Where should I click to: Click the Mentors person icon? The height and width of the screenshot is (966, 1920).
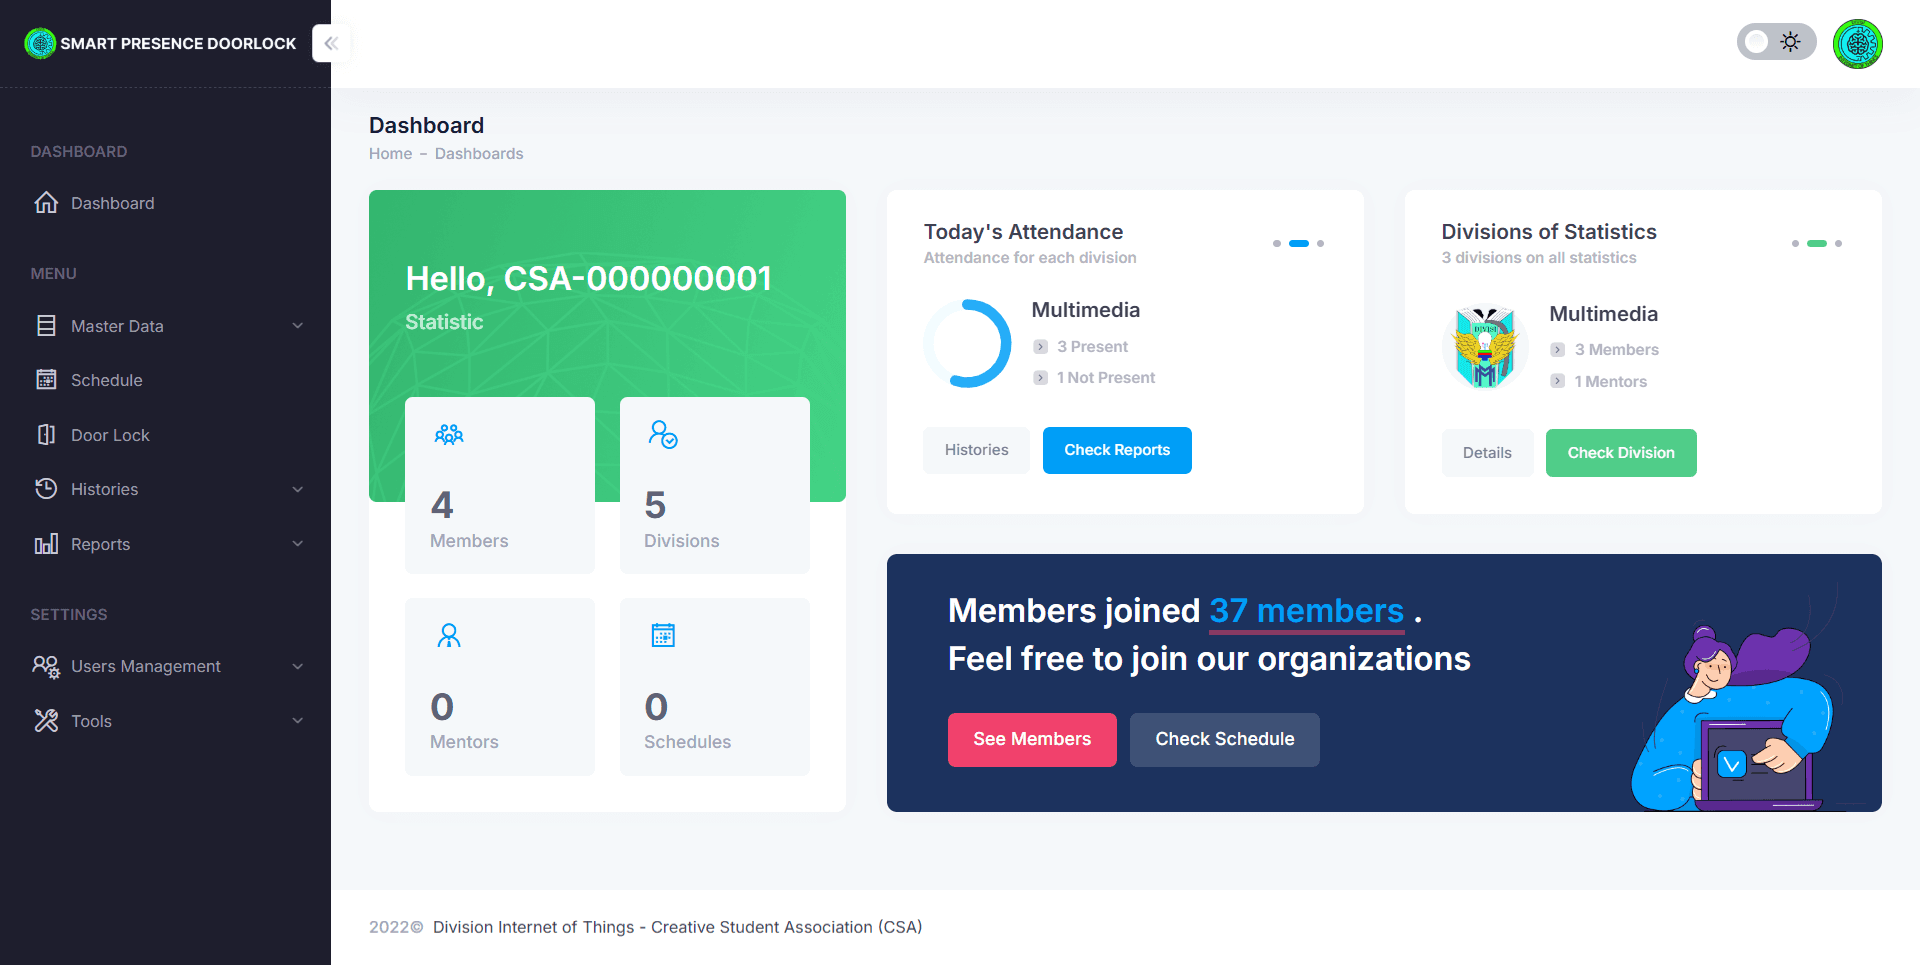(x=449, y=635)
